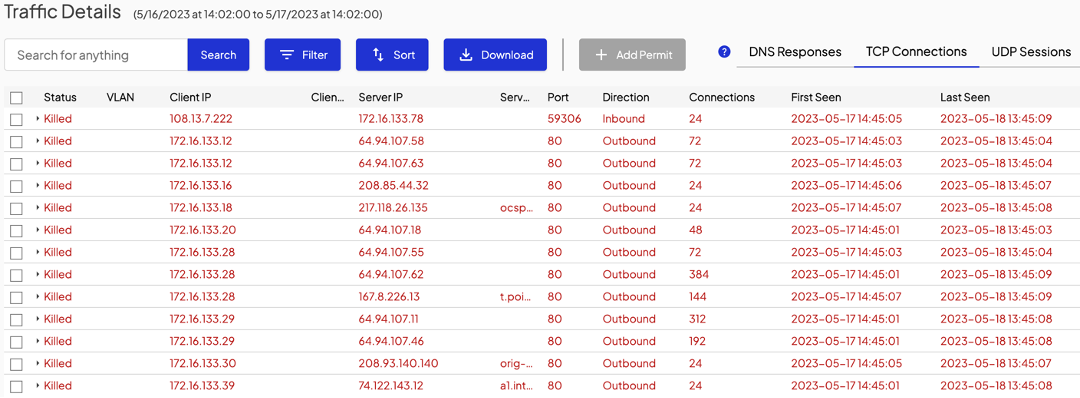The image size is (1080, 398).
Task: Switch to the DNS Responses tab
Action: pyautogui.click(x=795, y=52)
